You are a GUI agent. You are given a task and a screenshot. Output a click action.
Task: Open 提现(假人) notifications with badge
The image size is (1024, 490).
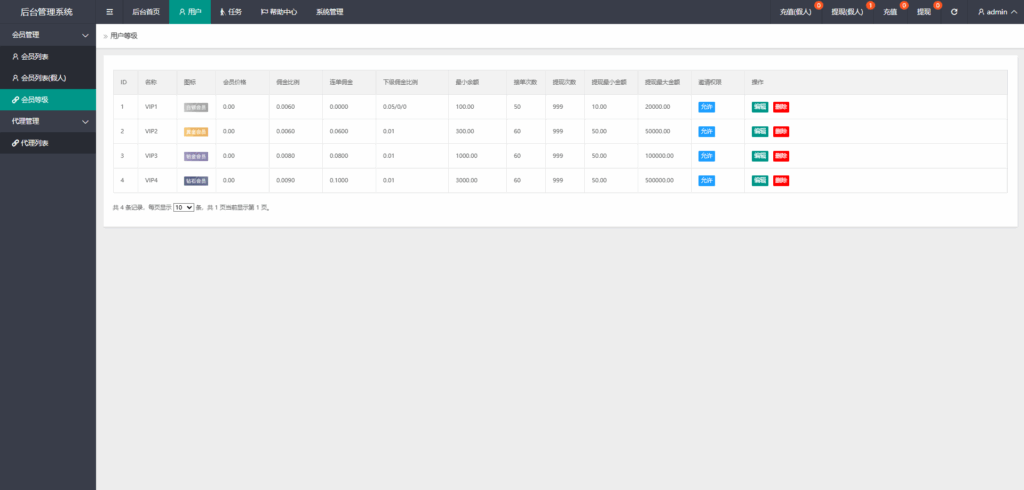847,12
